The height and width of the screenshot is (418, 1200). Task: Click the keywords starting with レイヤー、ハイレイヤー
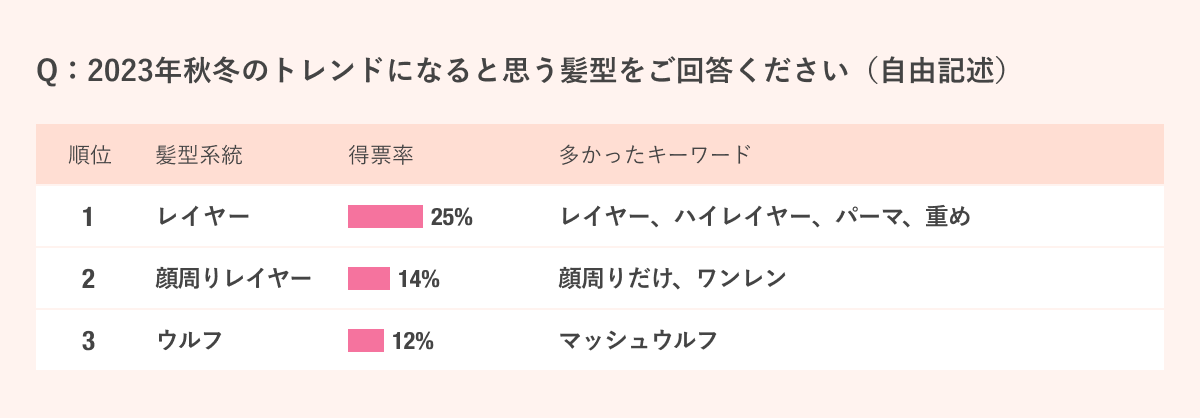click(x=765, y=217)
